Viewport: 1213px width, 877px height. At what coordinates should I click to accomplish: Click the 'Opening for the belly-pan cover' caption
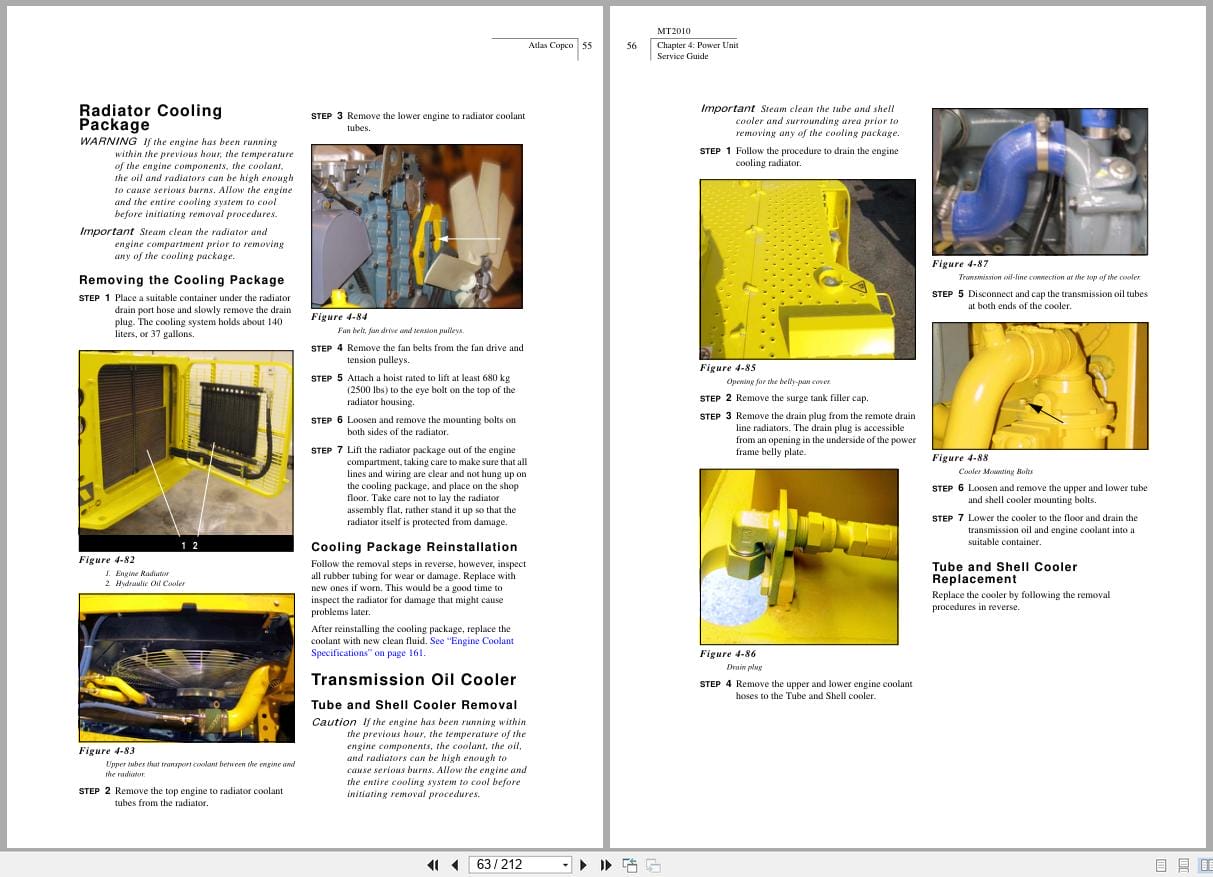click(x=777, y=382)
